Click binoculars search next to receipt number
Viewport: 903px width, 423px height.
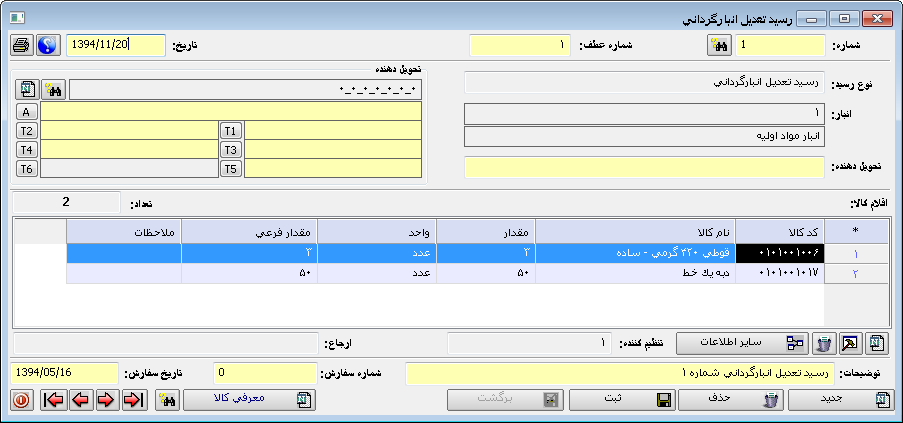(x=718, y=45)
